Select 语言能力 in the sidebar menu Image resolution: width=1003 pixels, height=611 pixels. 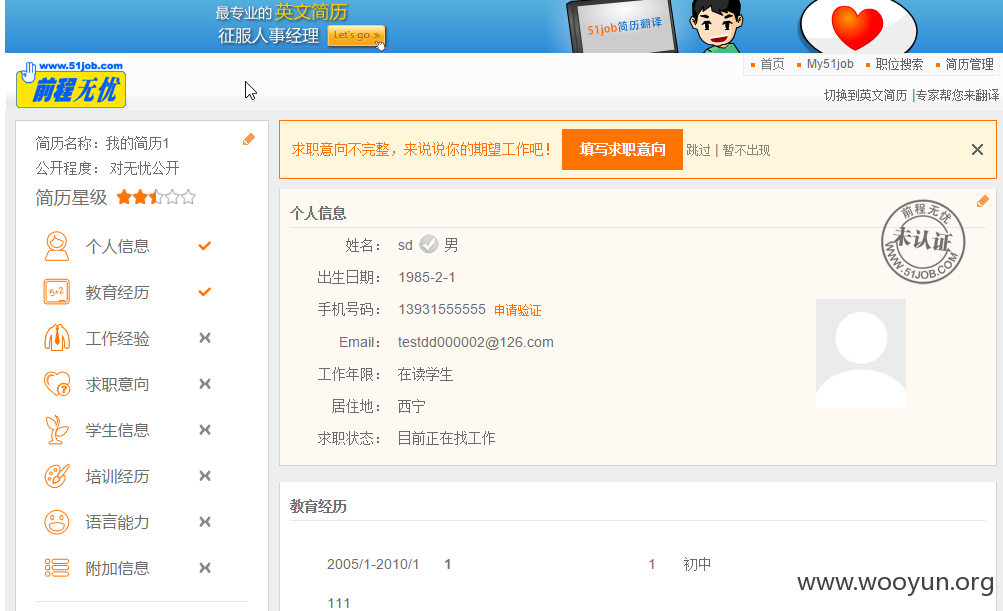(117, 523)
